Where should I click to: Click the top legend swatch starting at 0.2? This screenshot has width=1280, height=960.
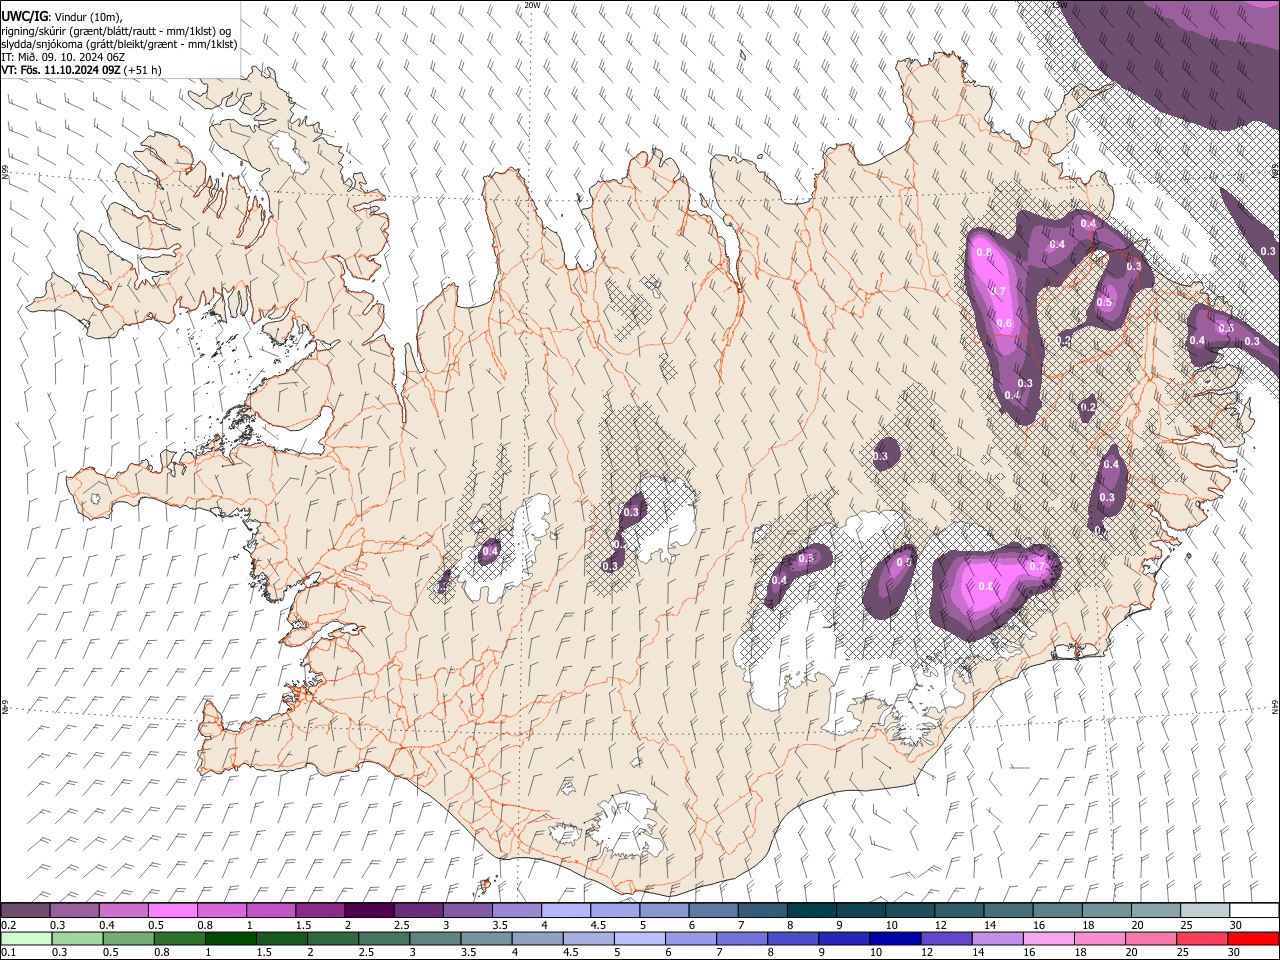(25, 910)
